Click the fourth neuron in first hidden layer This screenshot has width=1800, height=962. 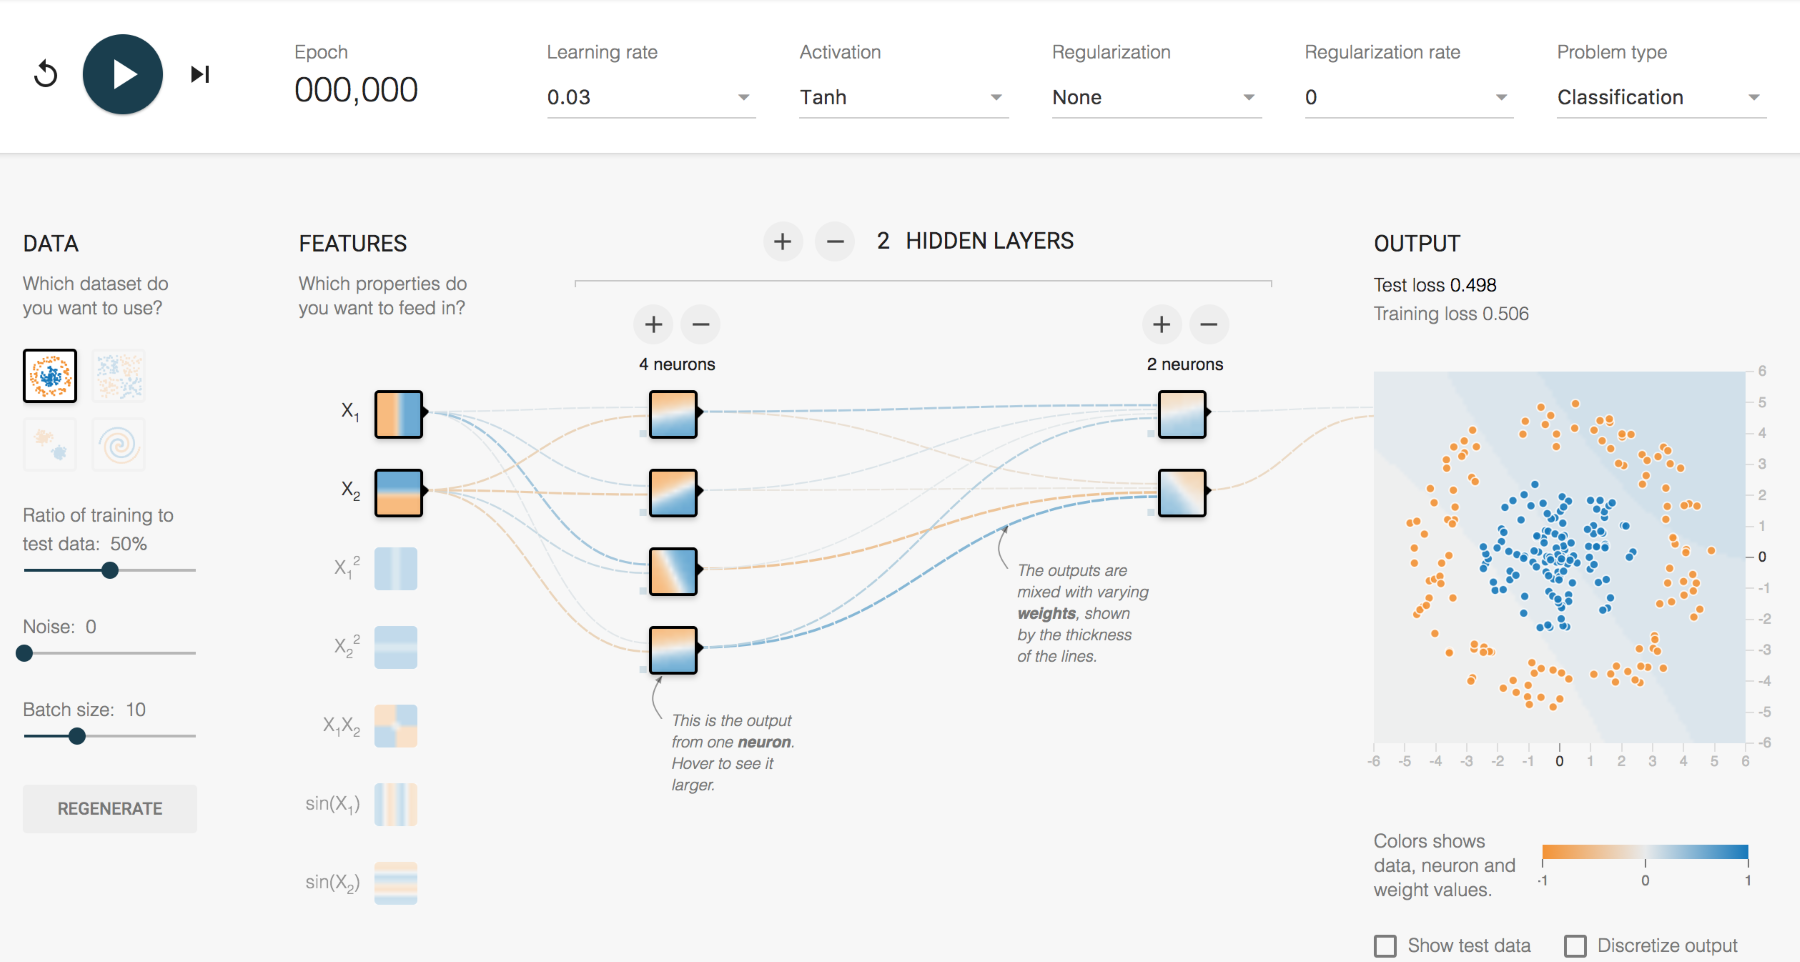coord(673,649)
